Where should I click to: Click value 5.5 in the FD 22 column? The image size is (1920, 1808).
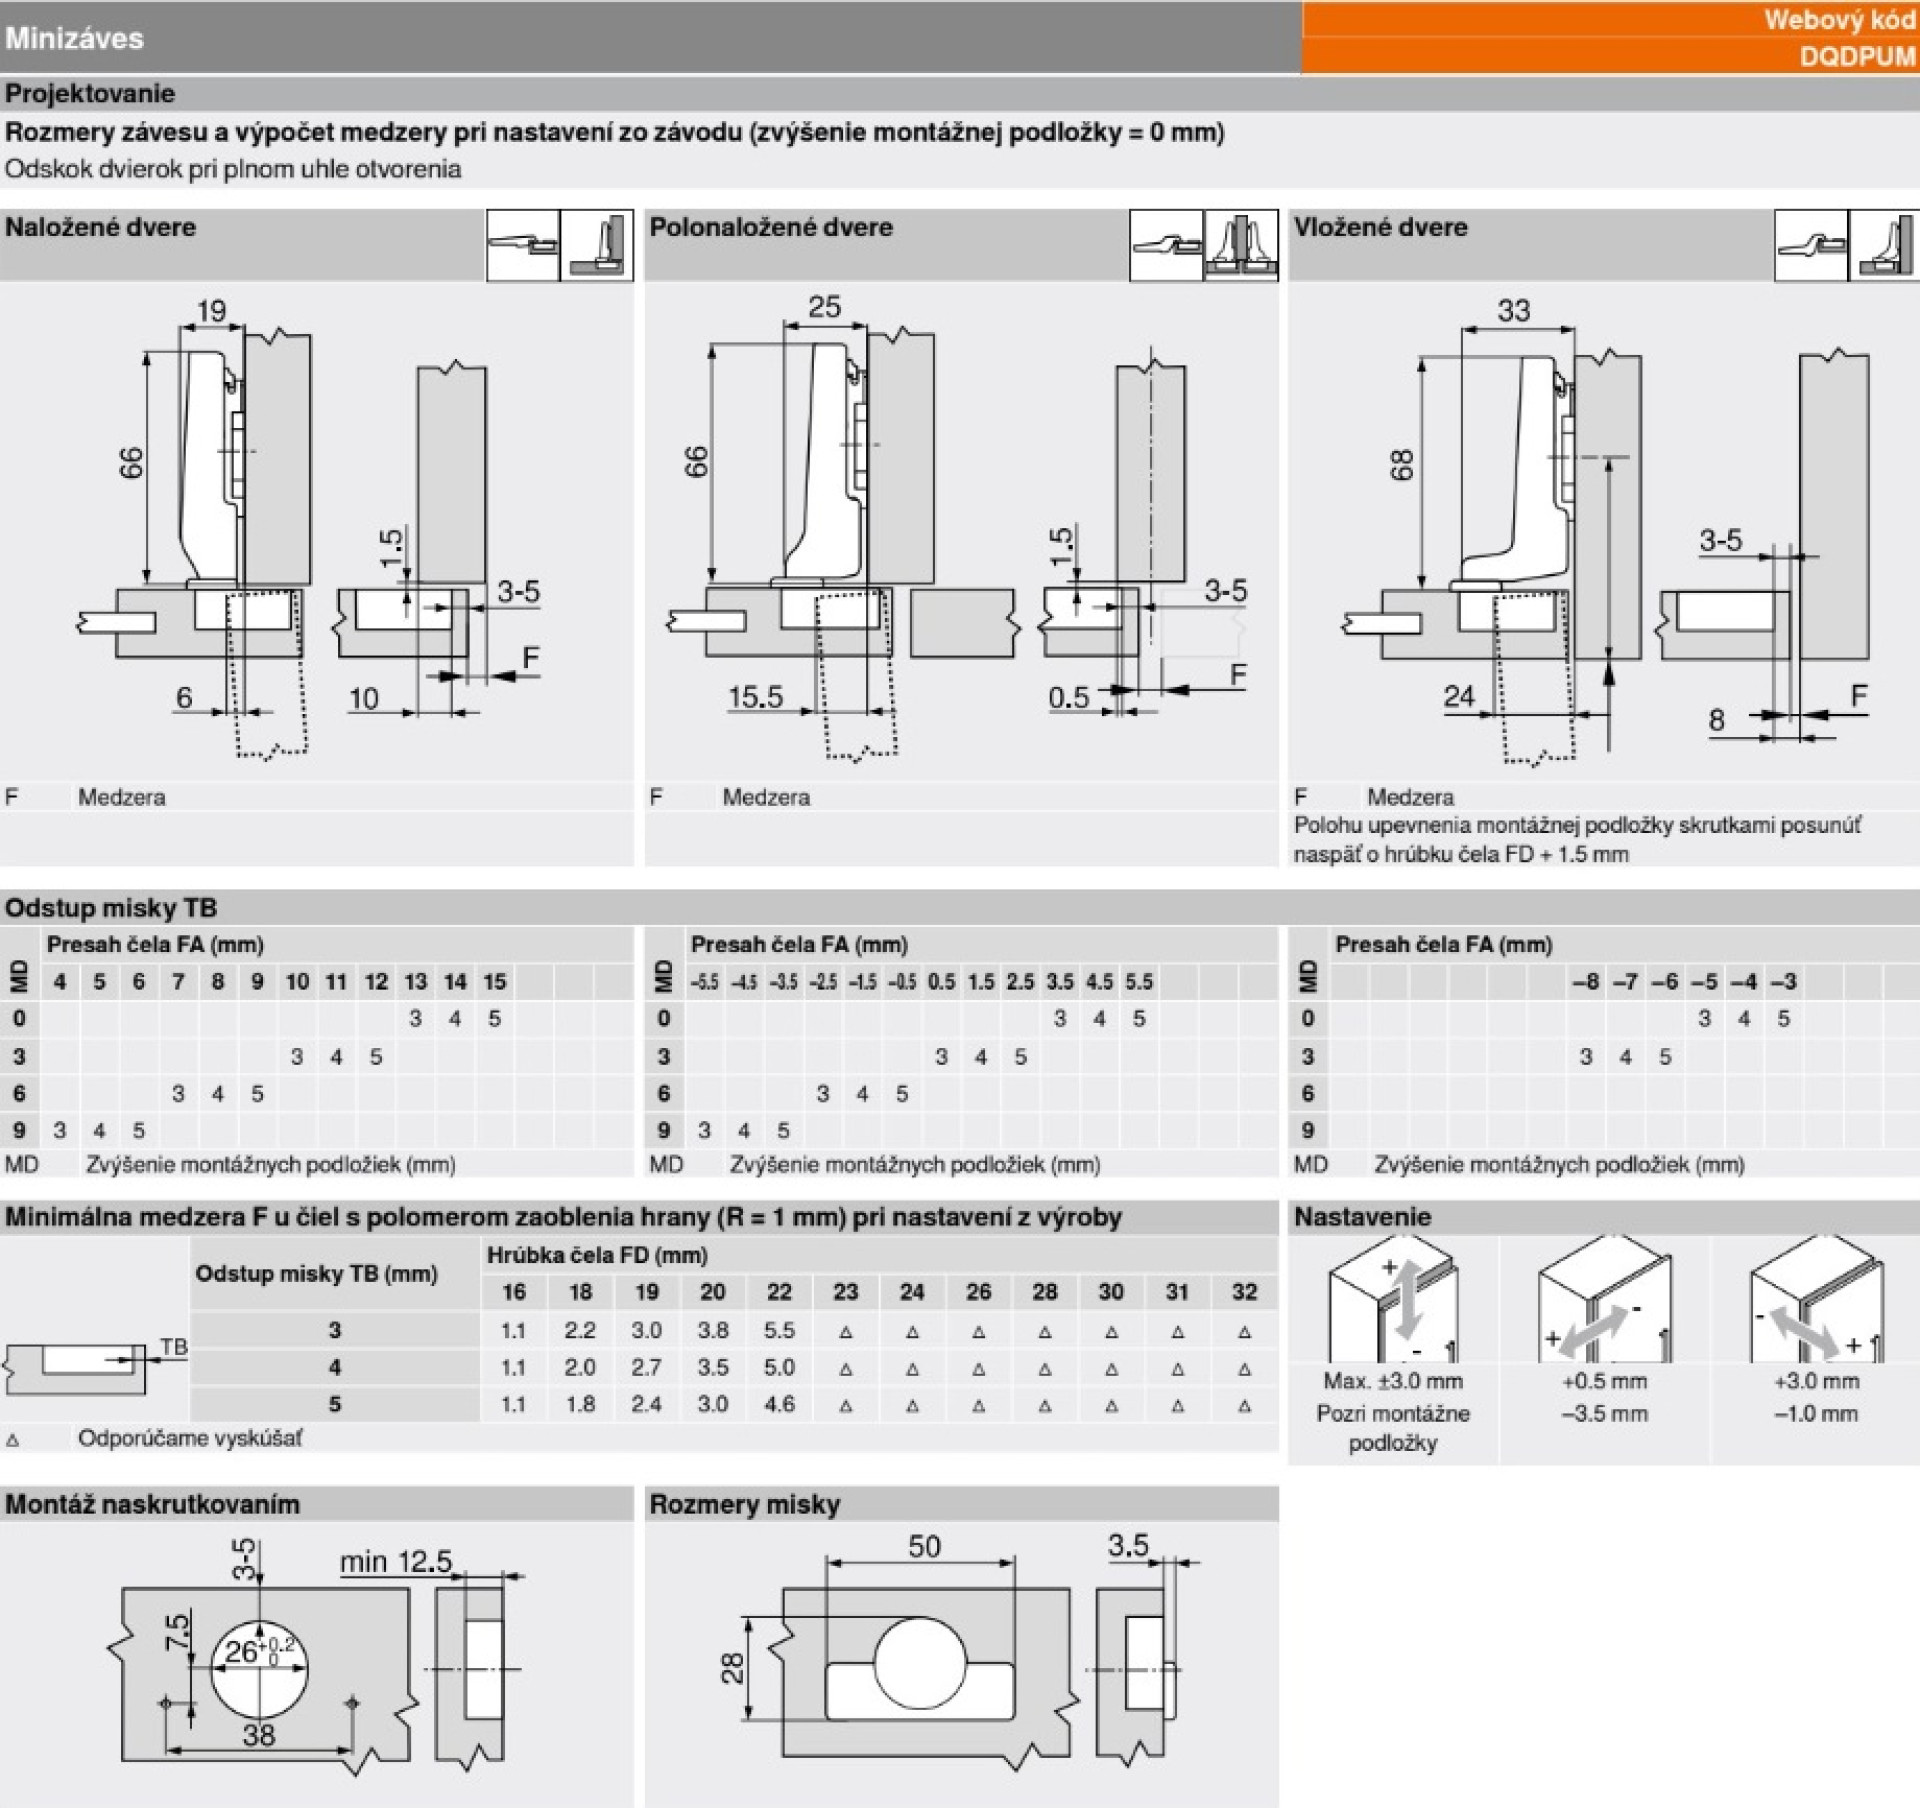[779, 1330]
